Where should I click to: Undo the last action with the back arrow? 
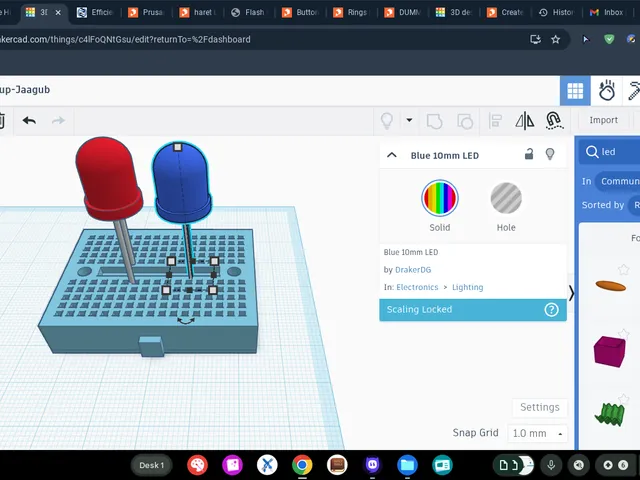click(x=29, y=120)
